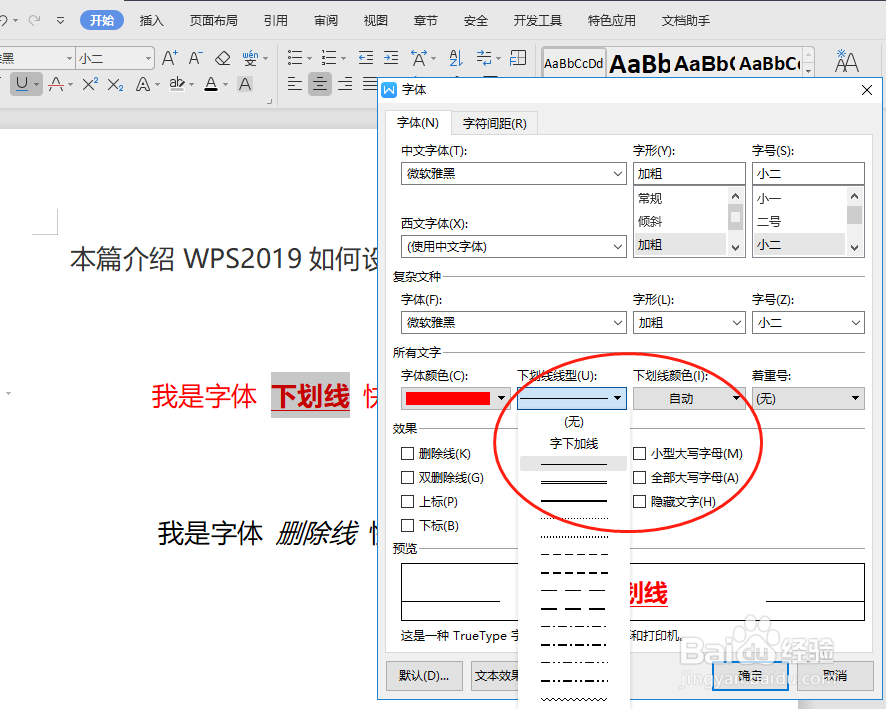
Task: Click 取消 to cancel dialog
Action: (835, 676)
